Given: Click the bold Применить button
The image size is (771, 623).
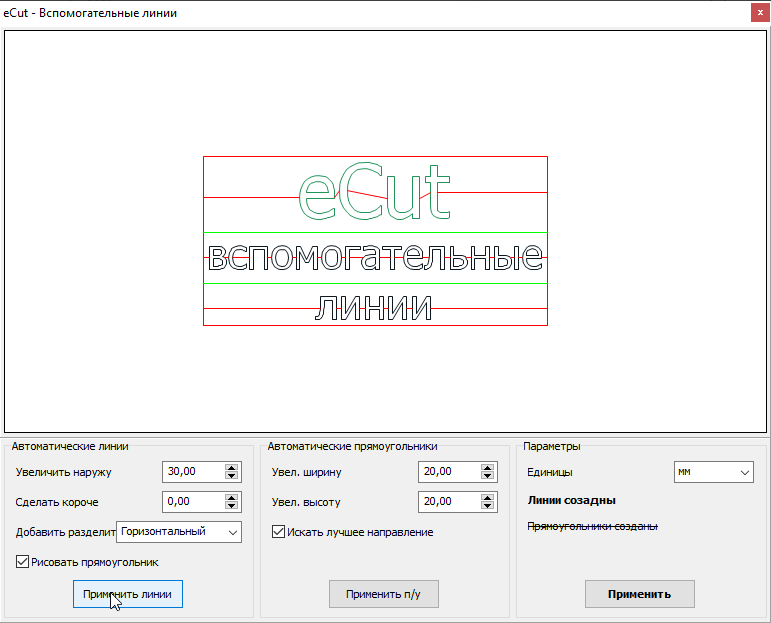Looking at the screenshot, I should [640, 594].
